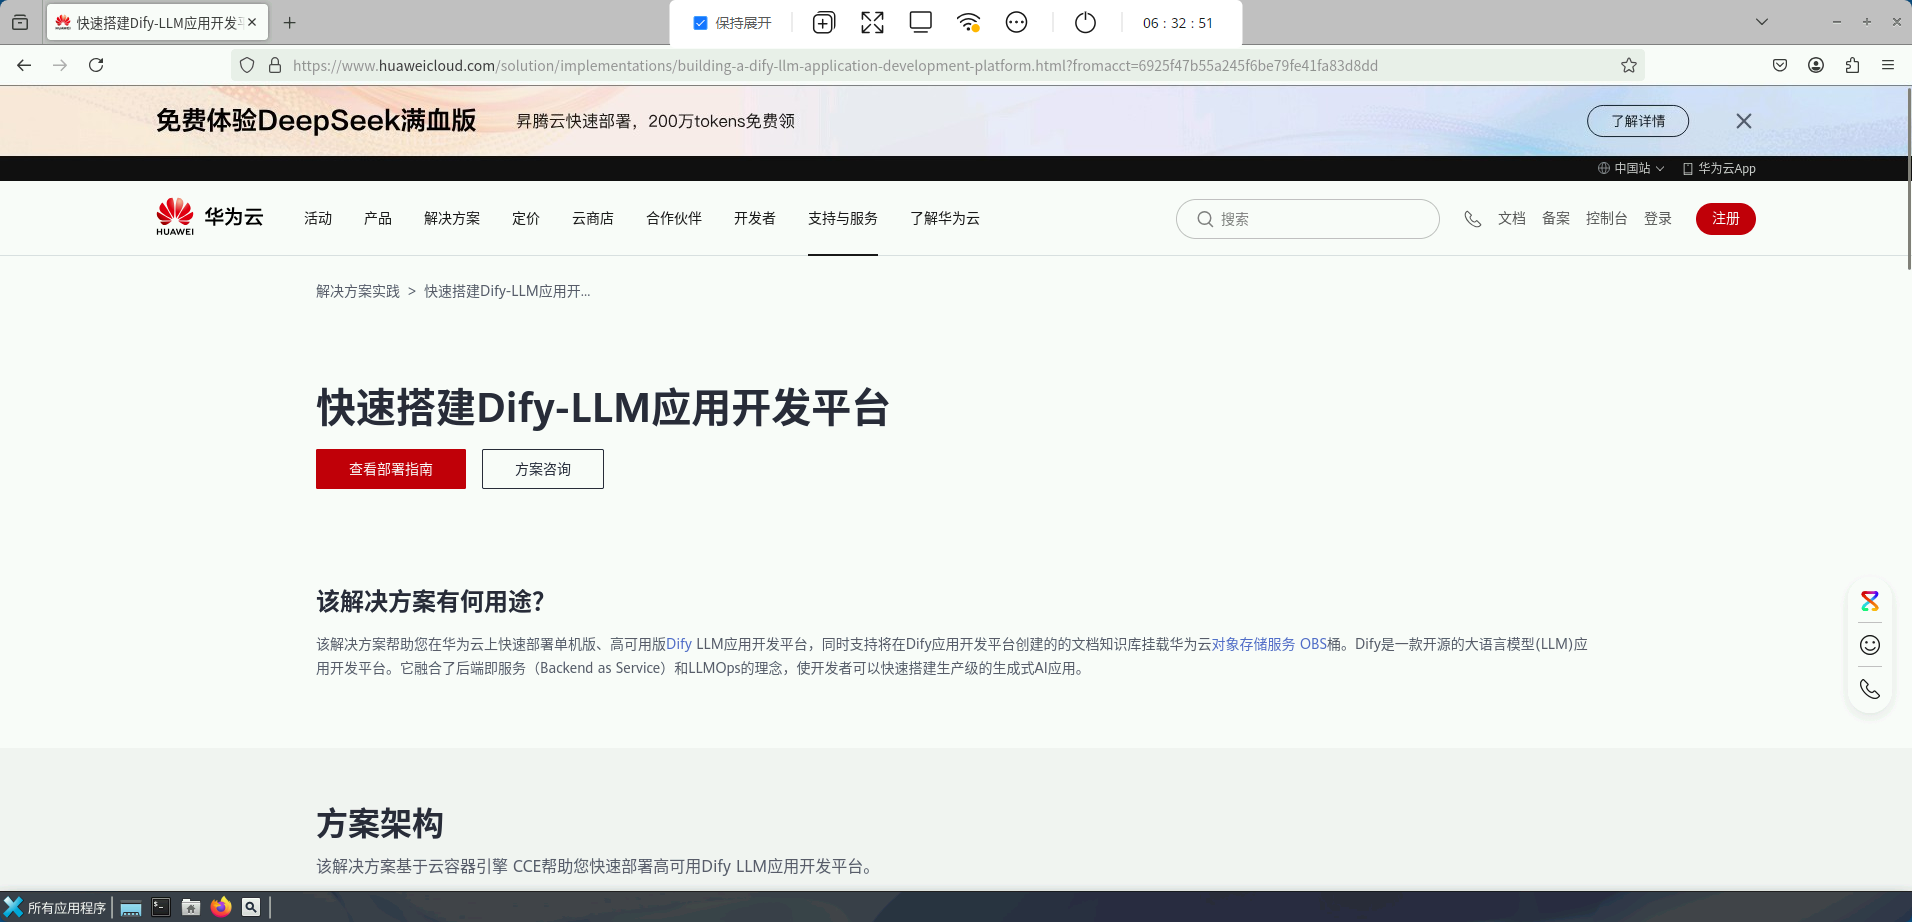Screen dimensions: 1912x922
Task: Follow the 对象存储服务 OBS hyperlink
Action: pyautogui.click(x=1269, y=644)
